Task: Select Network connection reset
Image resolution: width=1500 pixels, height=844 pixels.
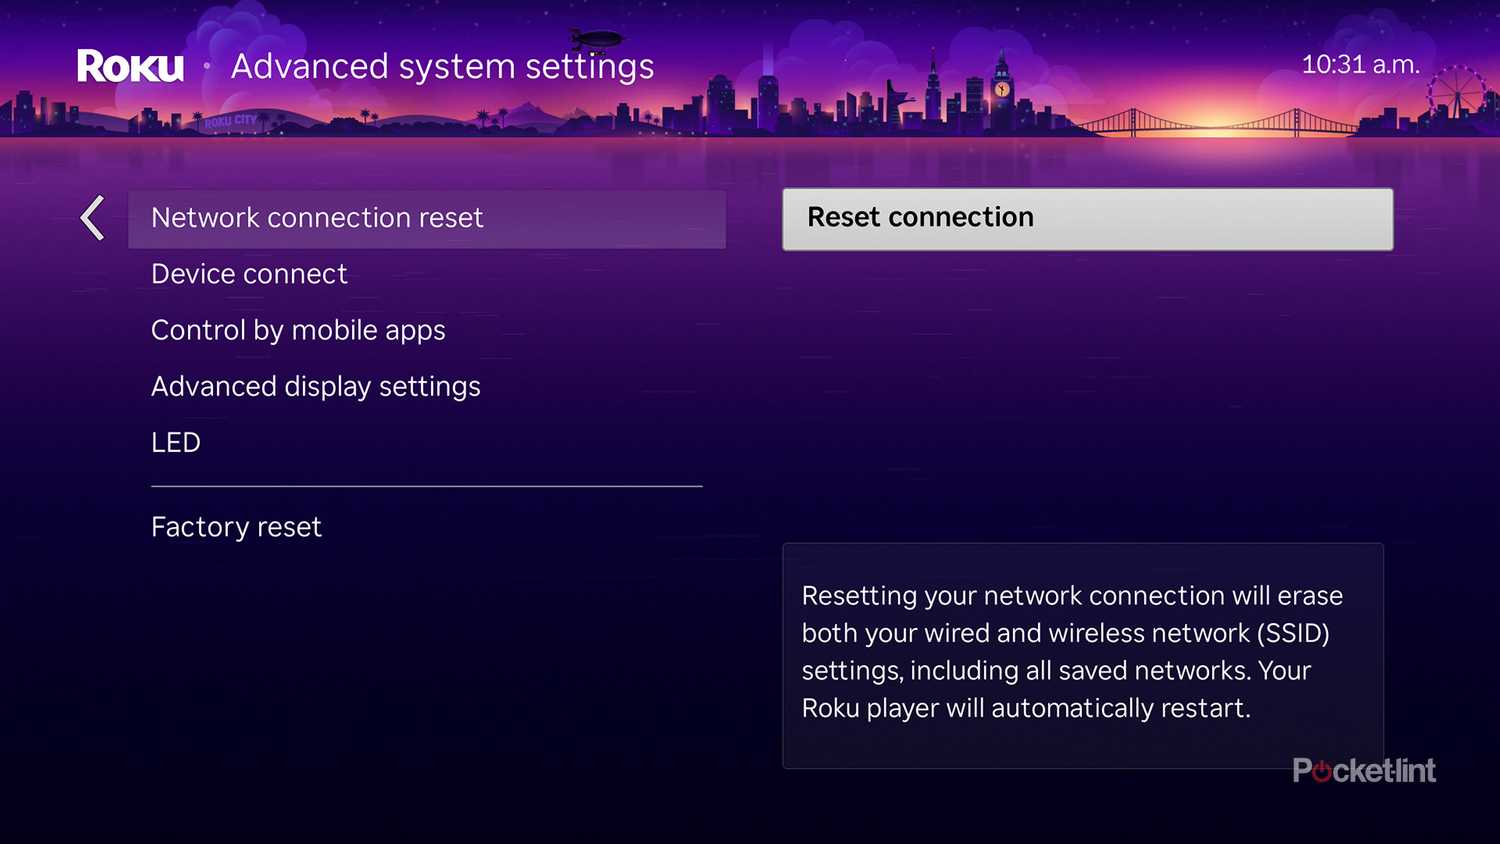Action: pos(427,218)
